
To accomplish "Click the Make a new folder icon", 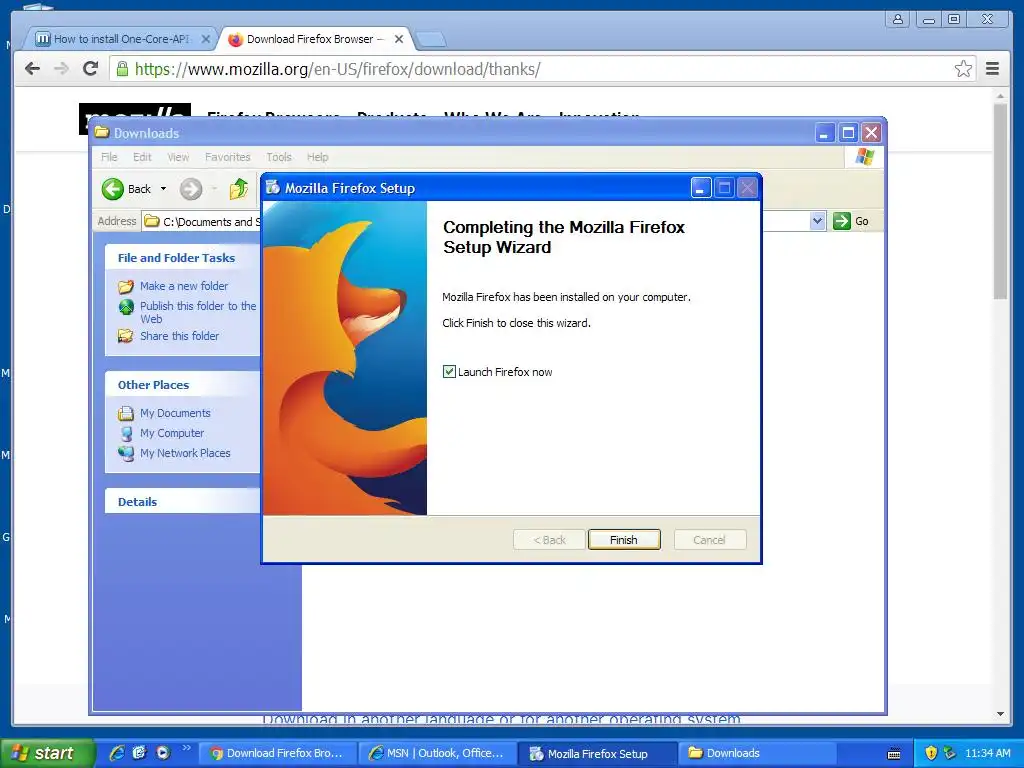I will (x=126, y=286).
